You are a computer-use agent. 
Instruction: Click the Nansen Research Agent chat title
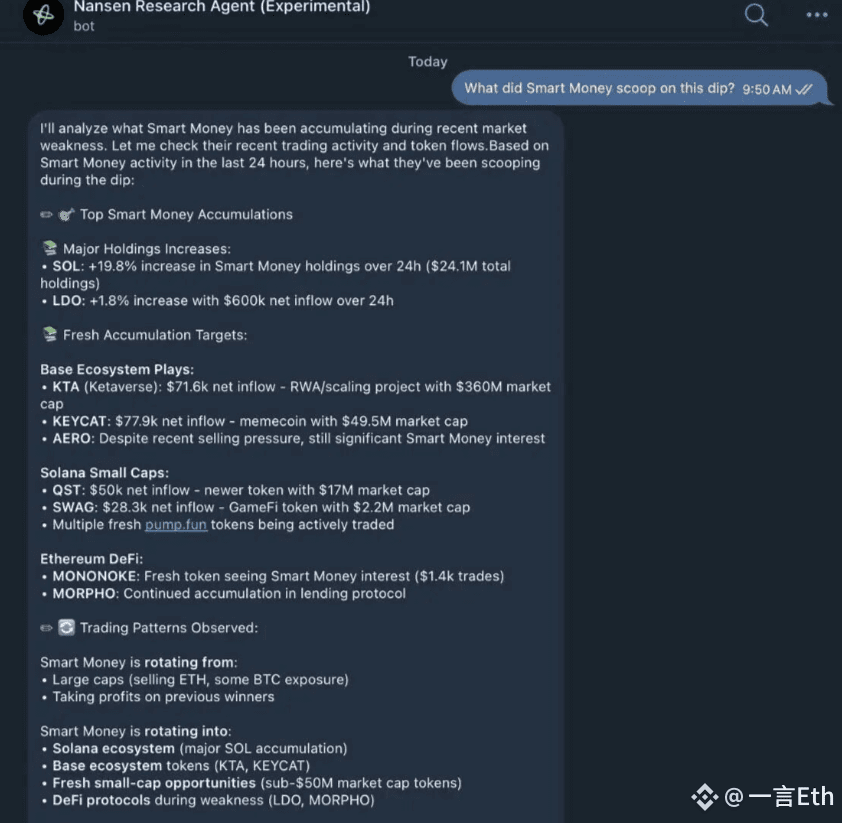click(222, 6)
